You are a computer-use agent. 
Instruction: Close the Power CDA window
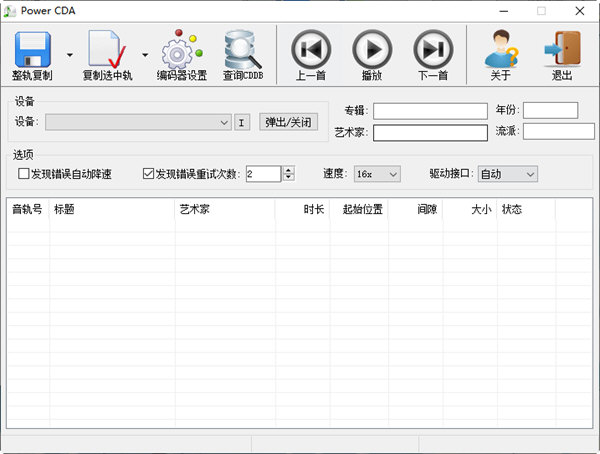coord(580,11)
